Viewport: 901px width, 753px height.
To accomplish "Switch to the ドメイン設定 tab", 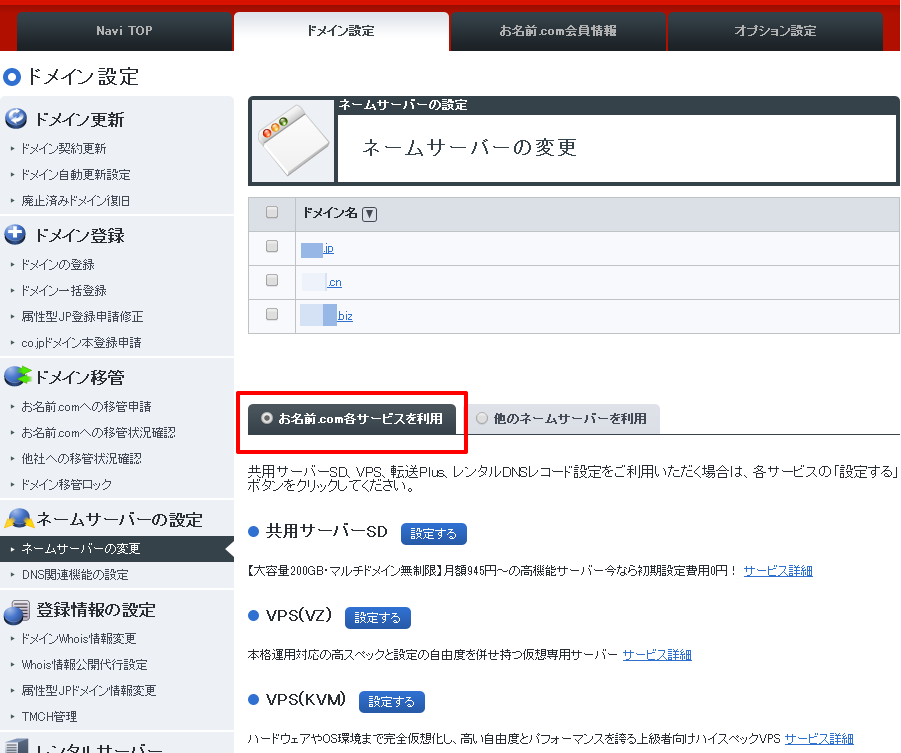I will [341, 31].
